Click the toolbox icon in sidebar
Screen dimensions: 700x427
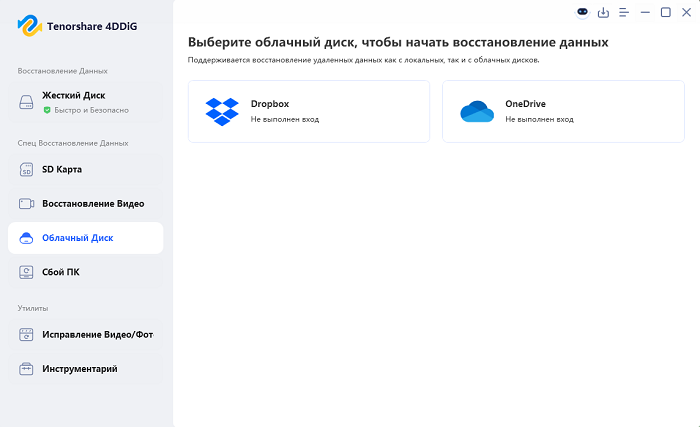coord(26,369)
